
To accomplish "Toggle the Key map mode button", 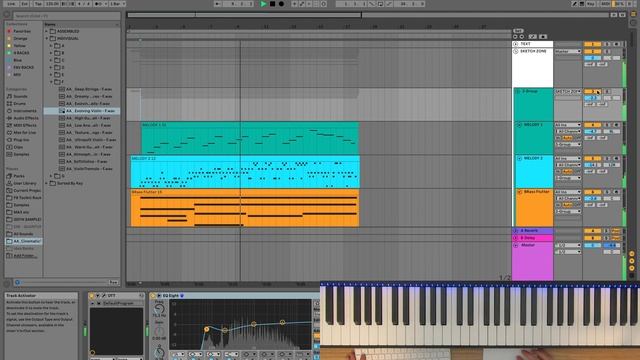I will [x=591, y=4].
